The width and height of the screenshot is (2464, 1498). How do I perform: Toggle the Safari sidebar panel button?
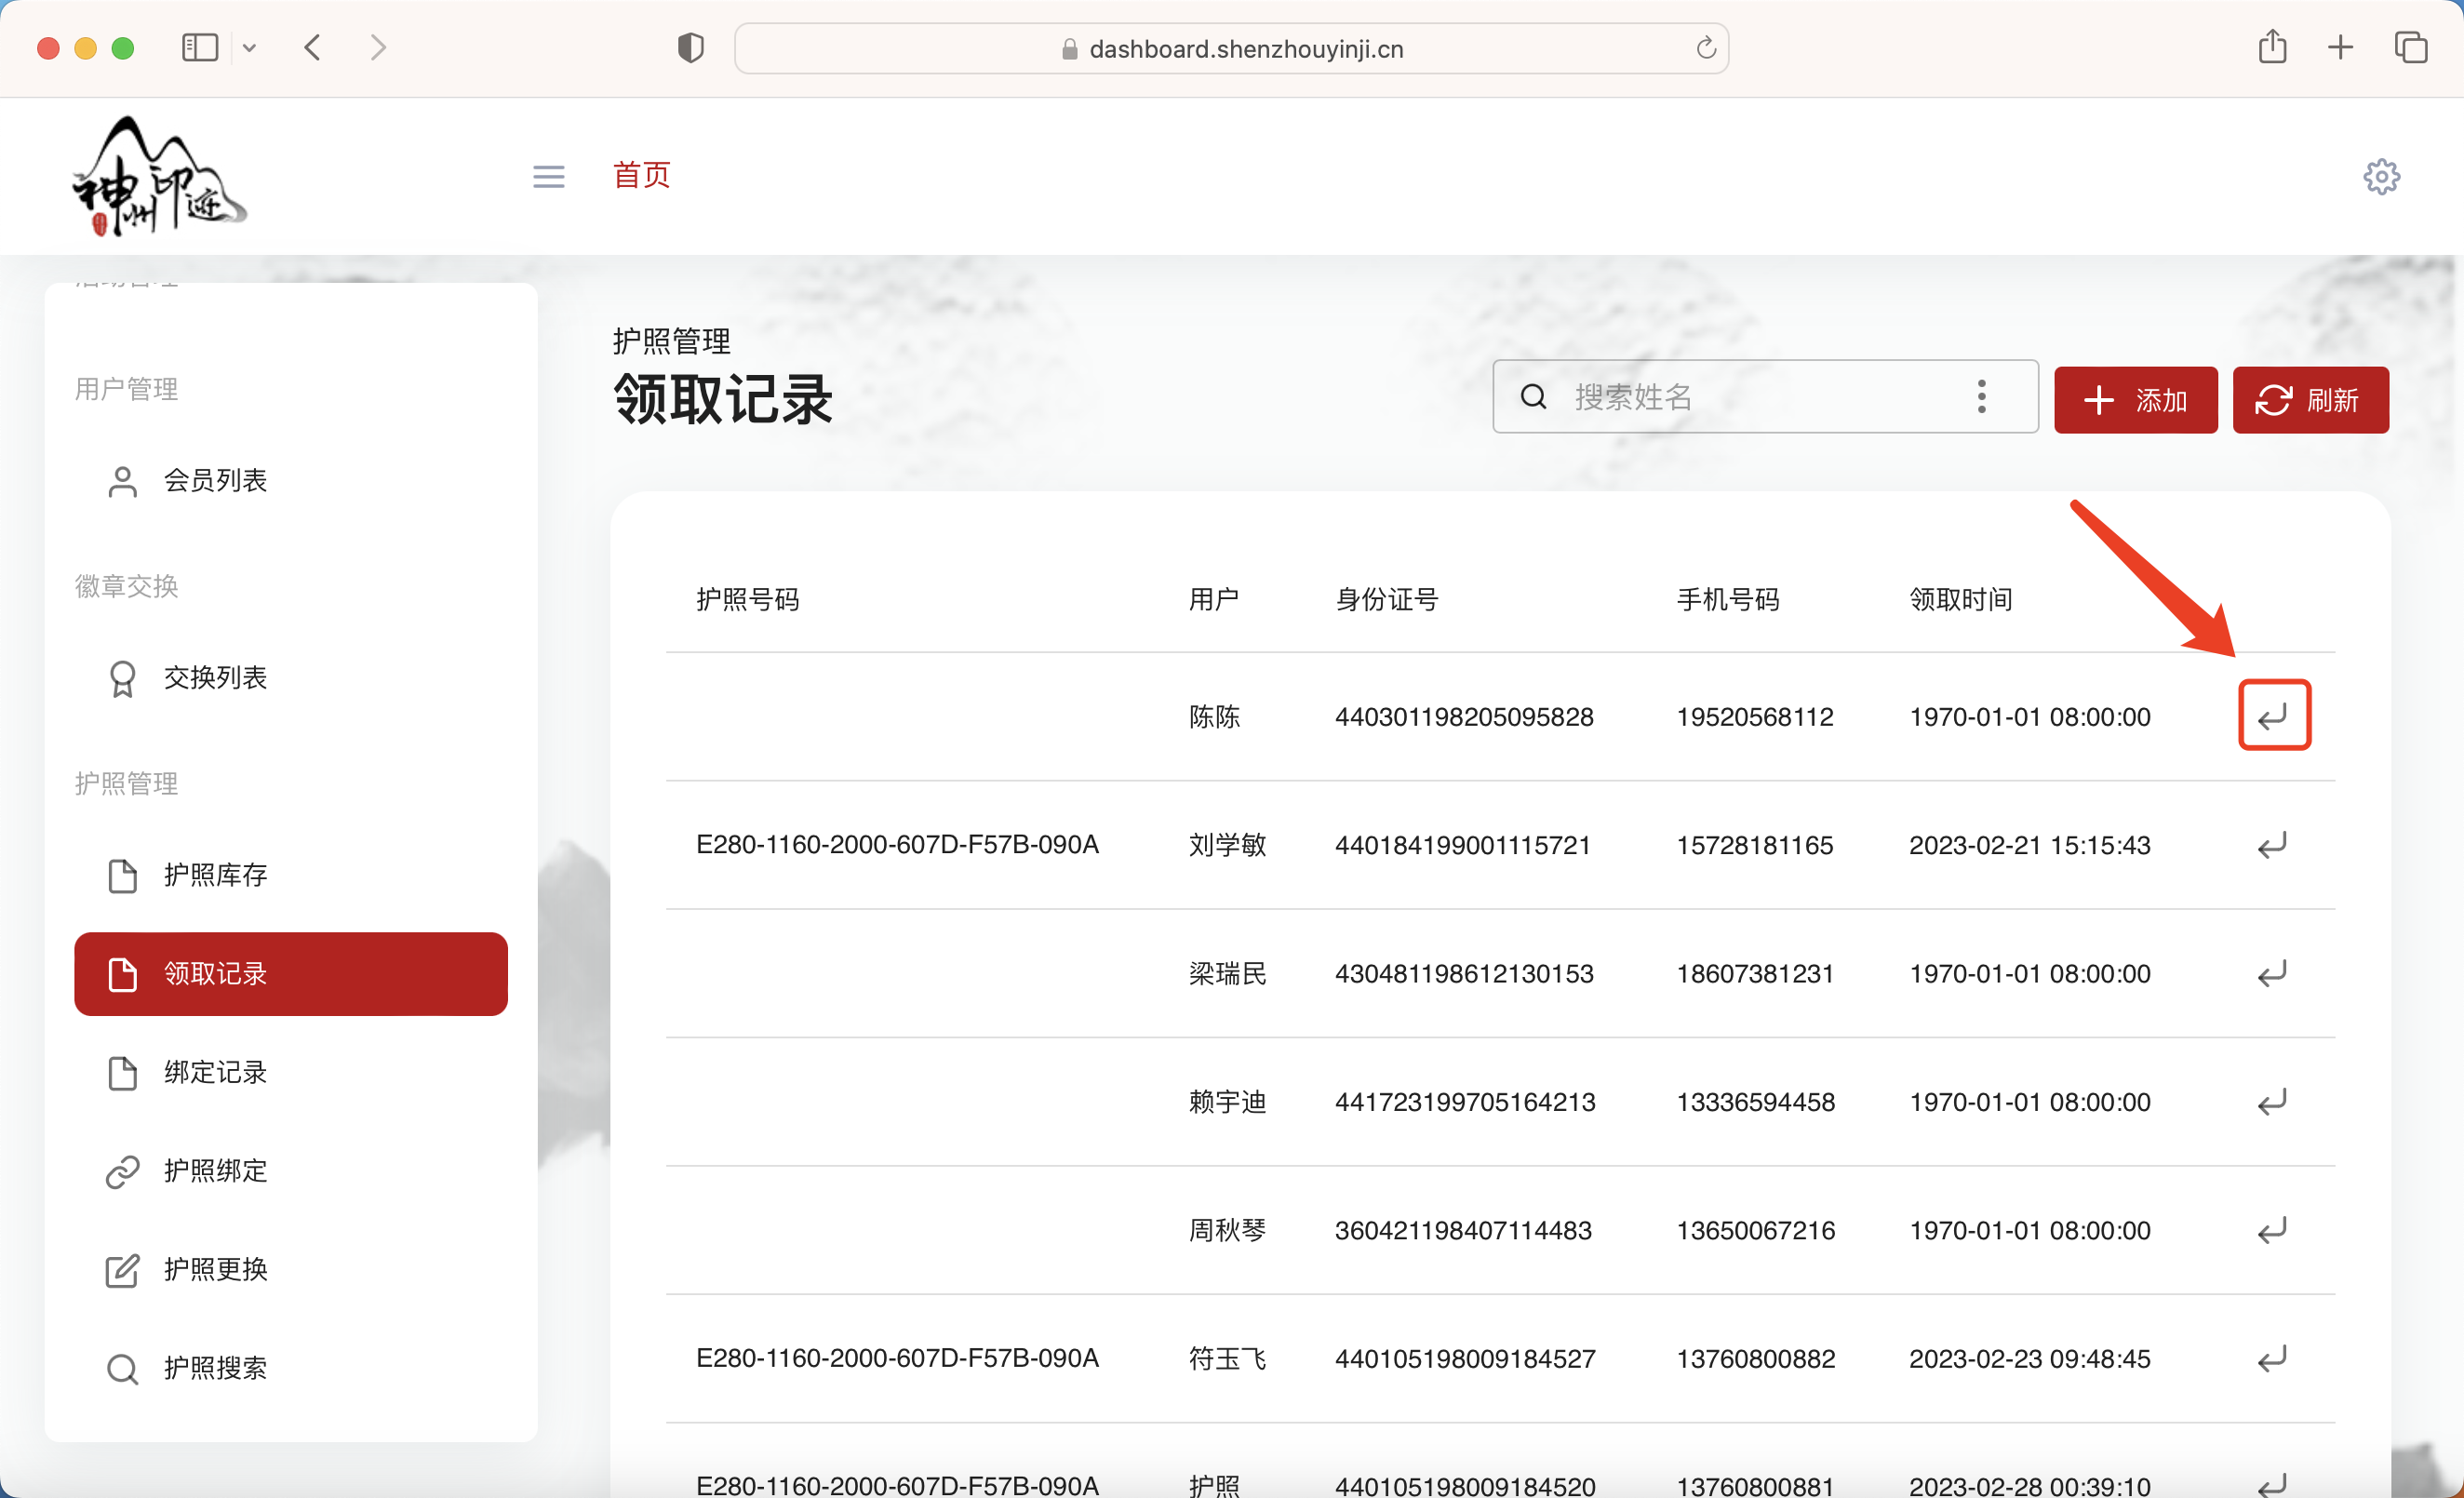(x=200, y=48)
